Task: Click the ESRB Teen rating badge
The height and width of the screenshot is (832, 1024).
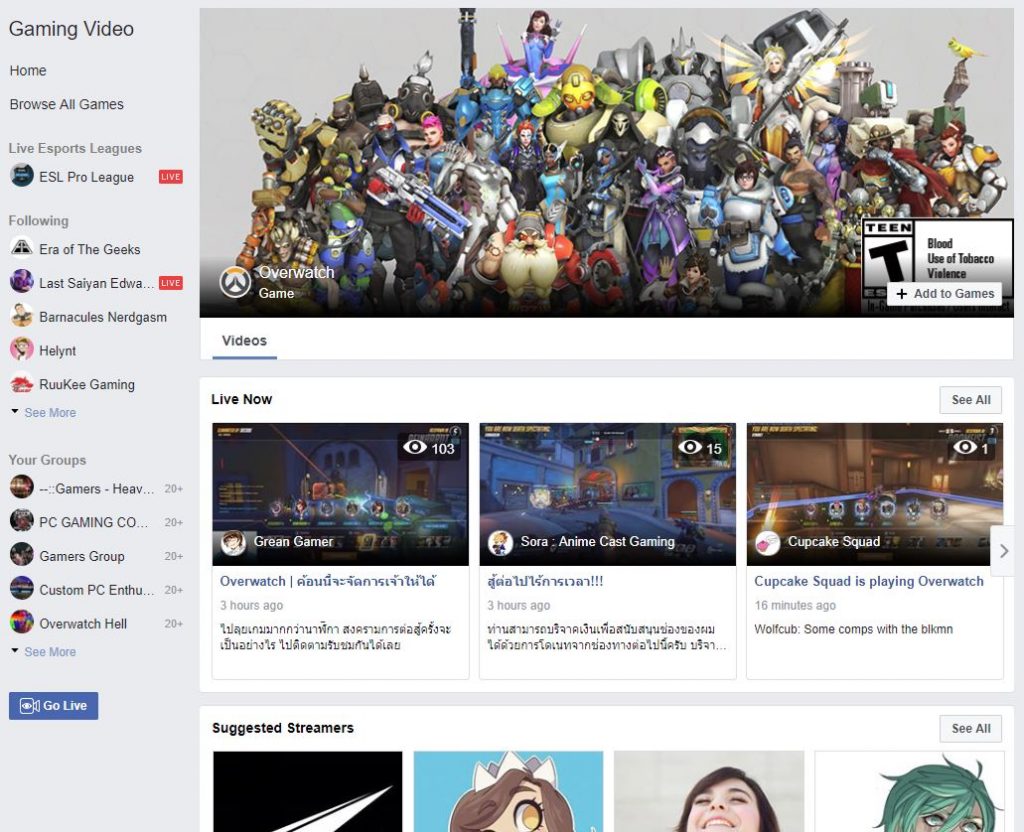Action: (938, 259)
